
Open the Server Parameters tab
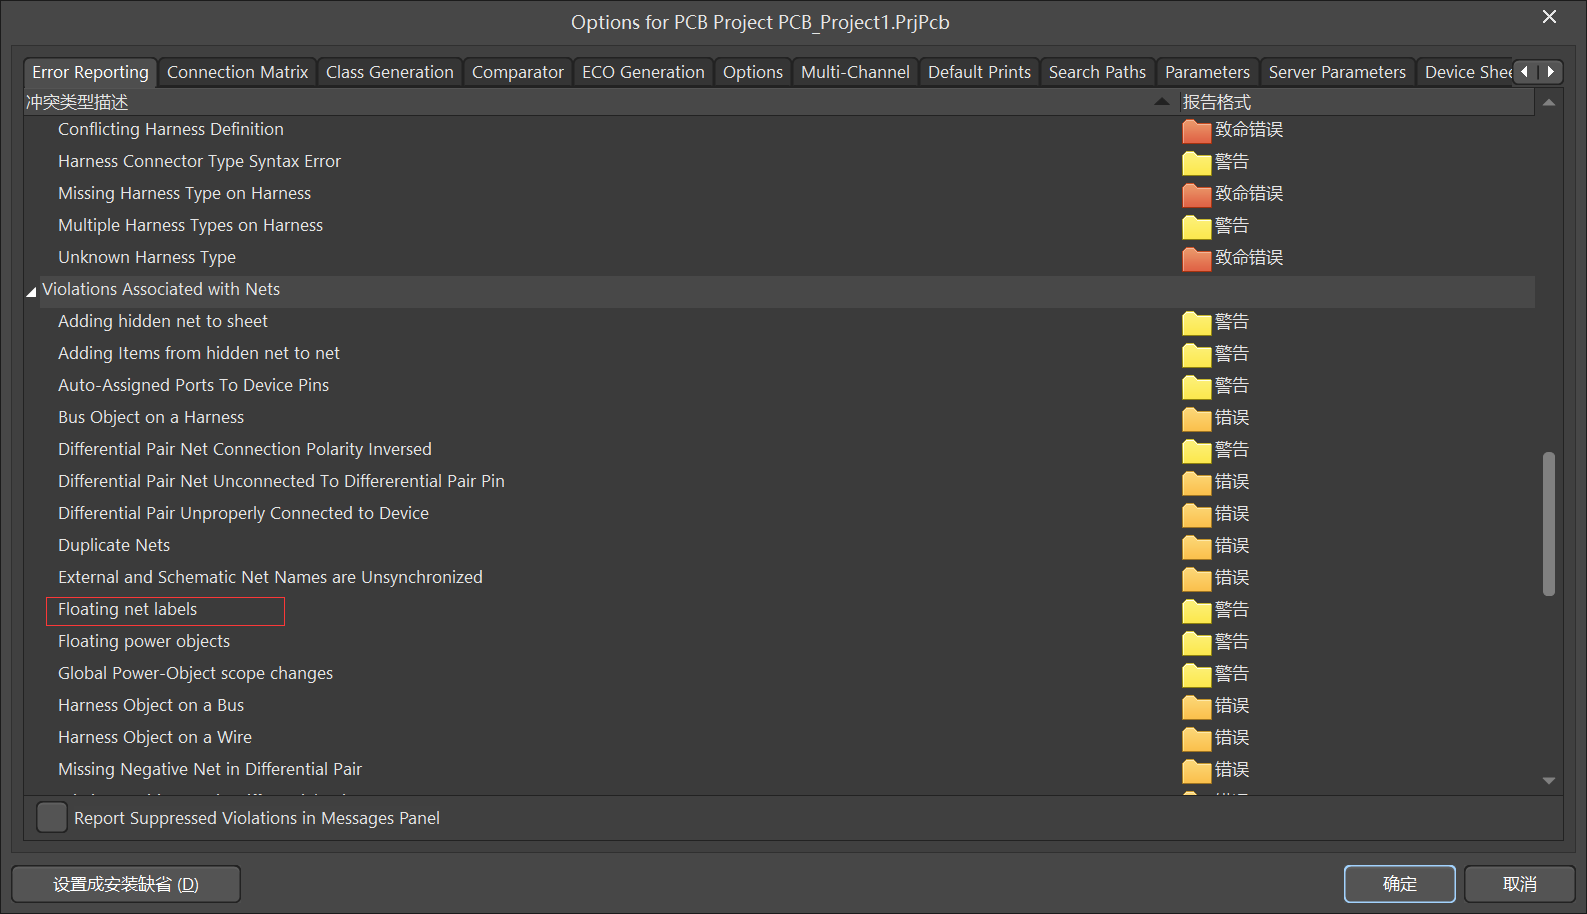tap(1337, 72)
